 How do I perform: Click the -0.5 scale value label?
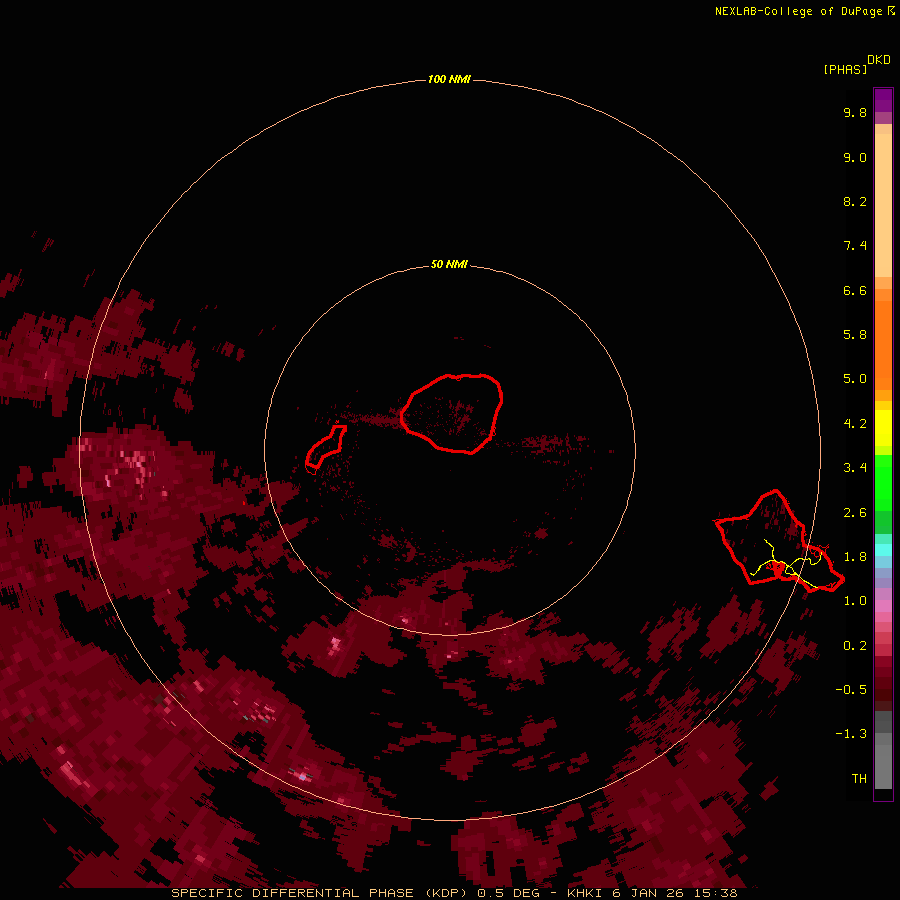coord(851,690)
